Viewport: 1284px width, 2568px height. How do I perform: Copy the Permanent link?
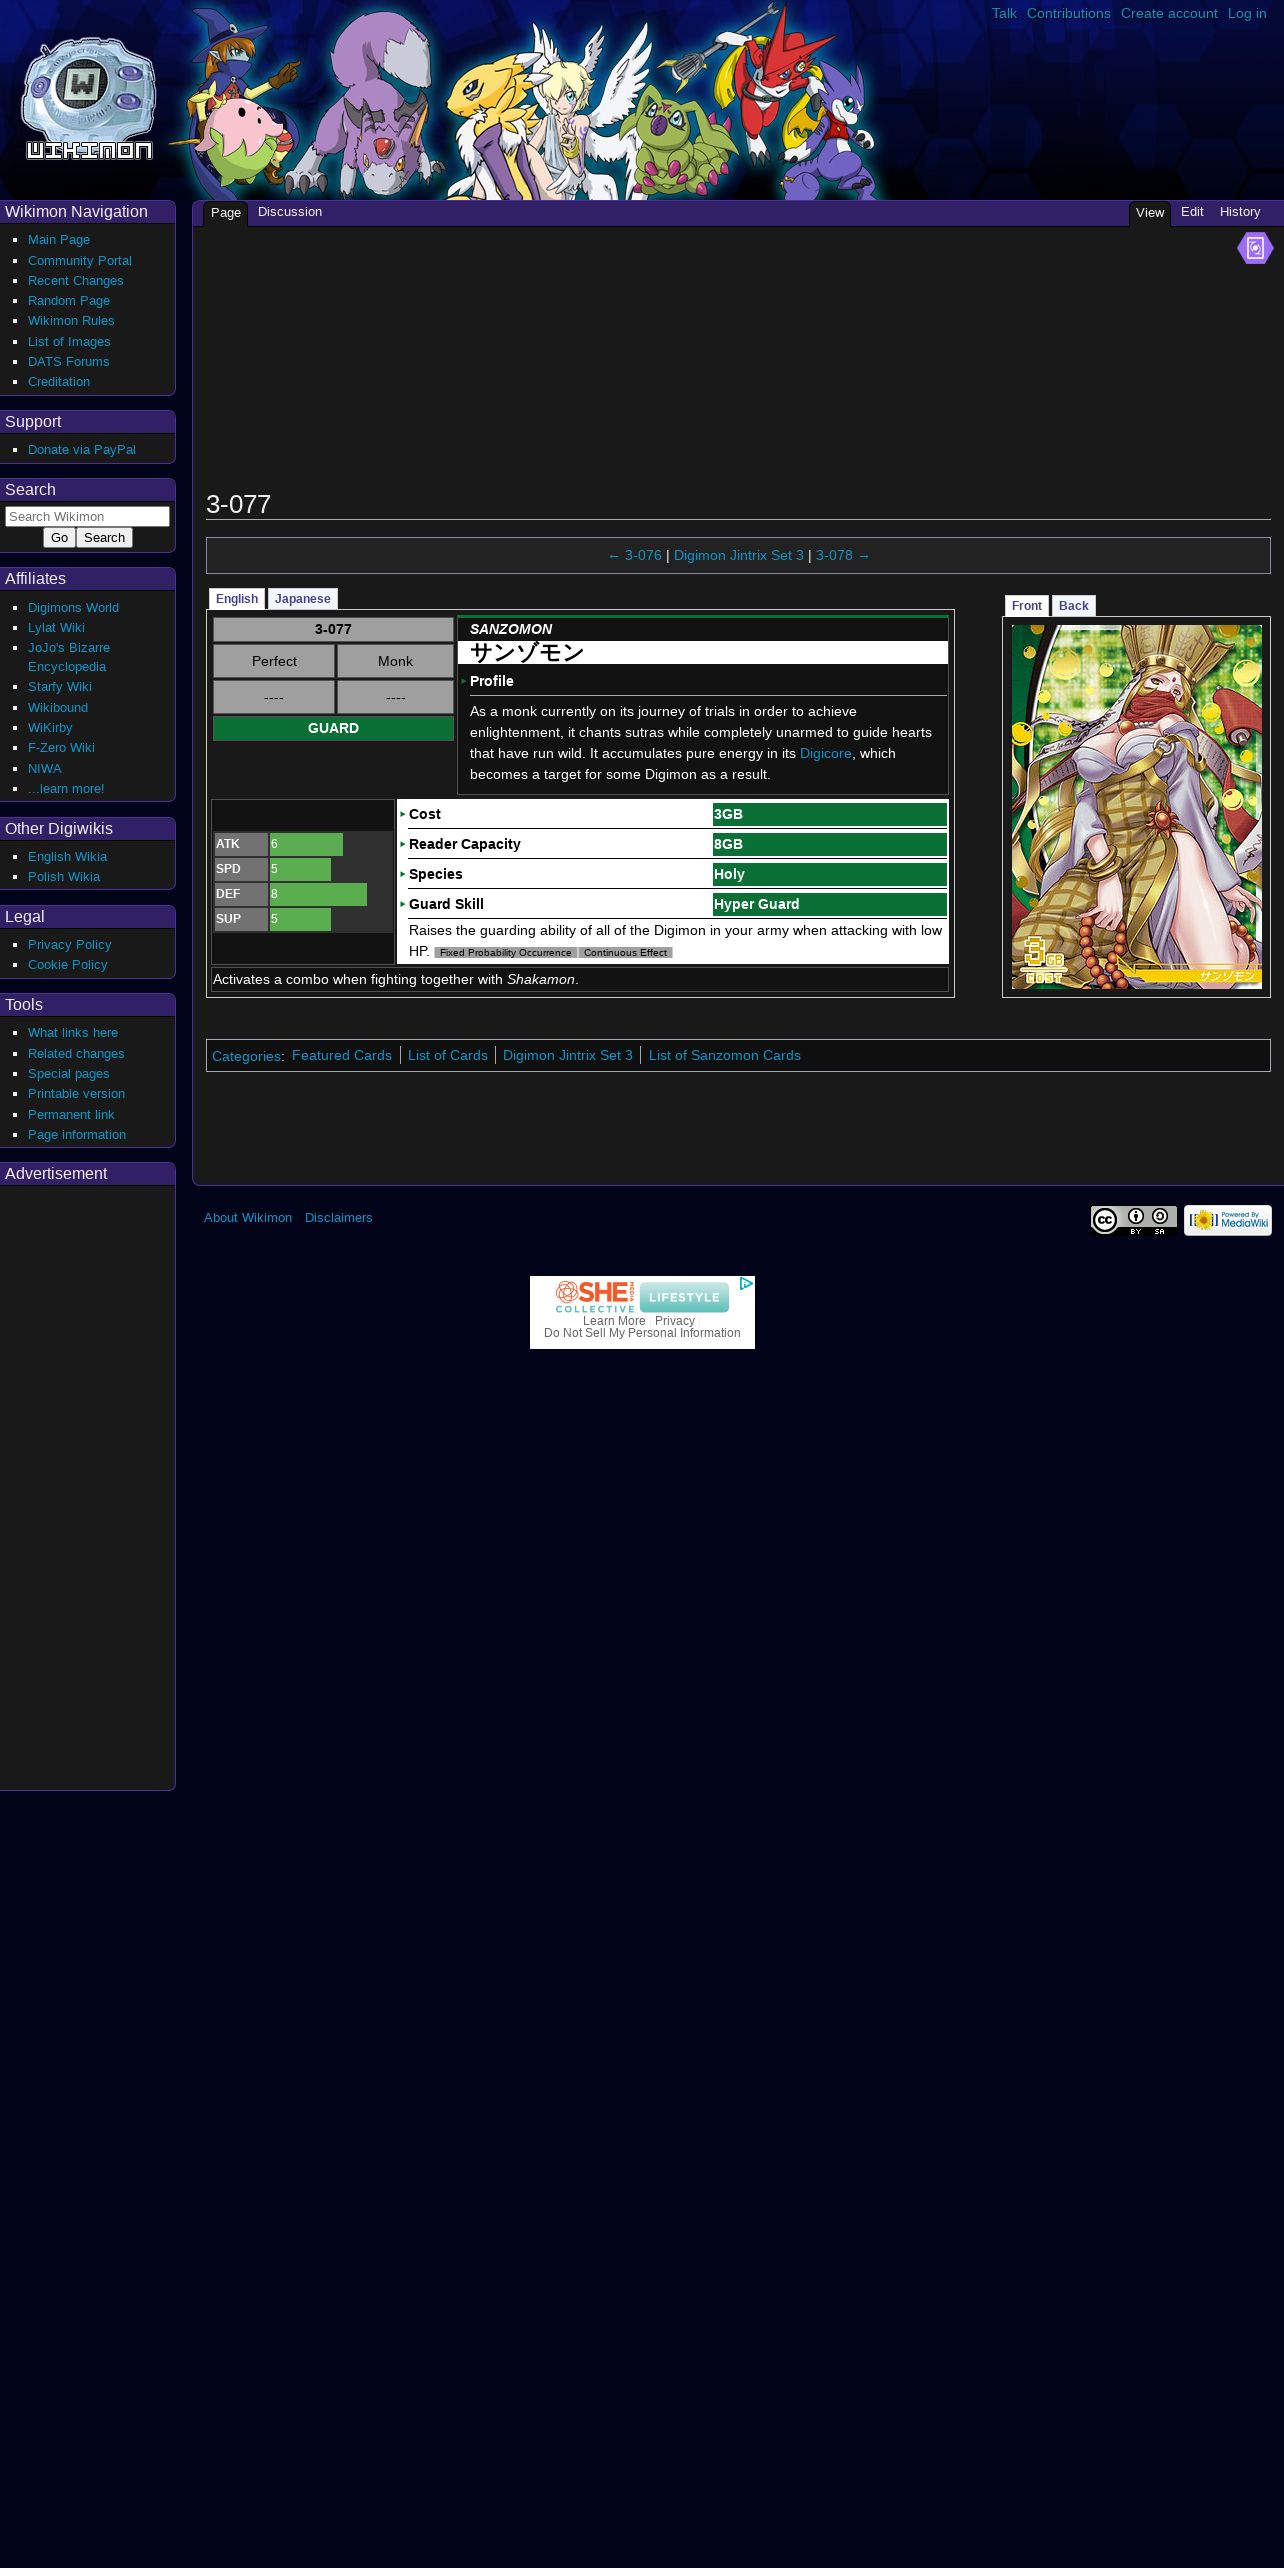[71, 1115]
